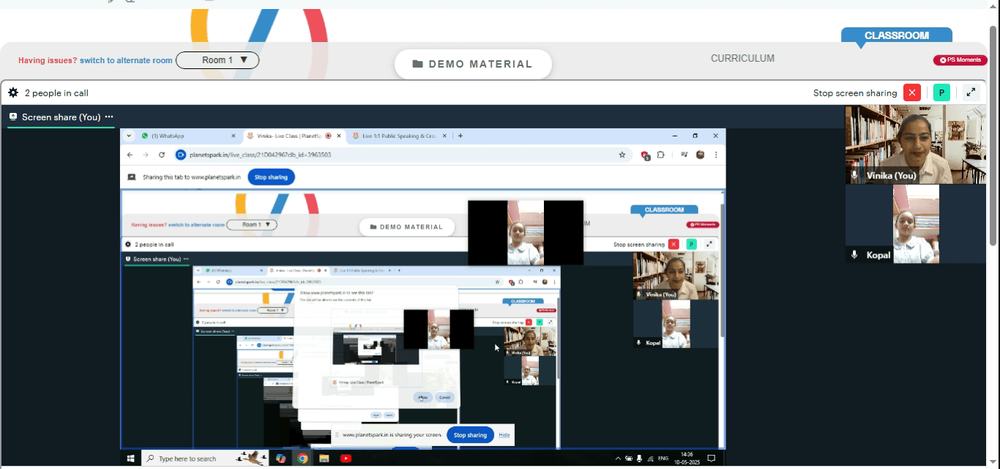Click DEMO MATERIAL inside the large shared Chrome page
This screenshot has width=1000, height=469.
click(407, 227)
